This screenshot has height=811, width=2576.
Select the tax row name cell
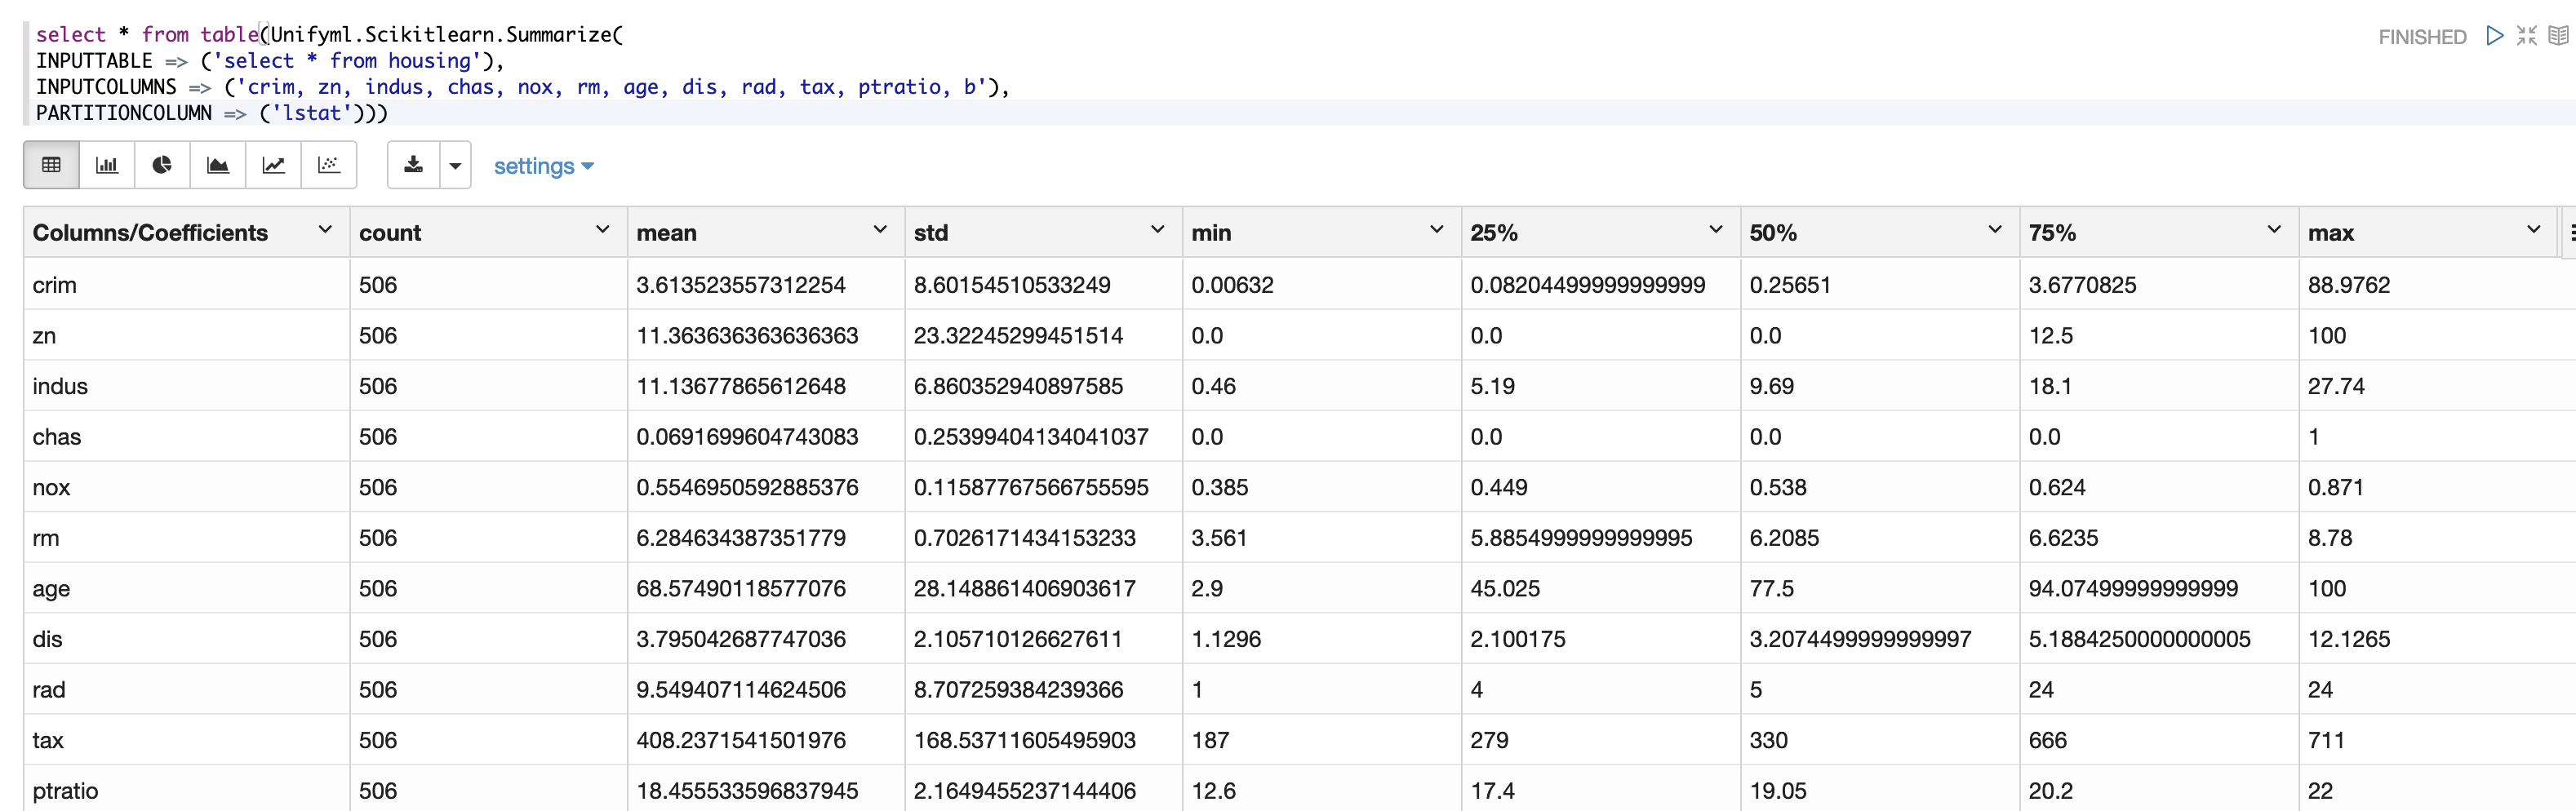pos(187,740)
